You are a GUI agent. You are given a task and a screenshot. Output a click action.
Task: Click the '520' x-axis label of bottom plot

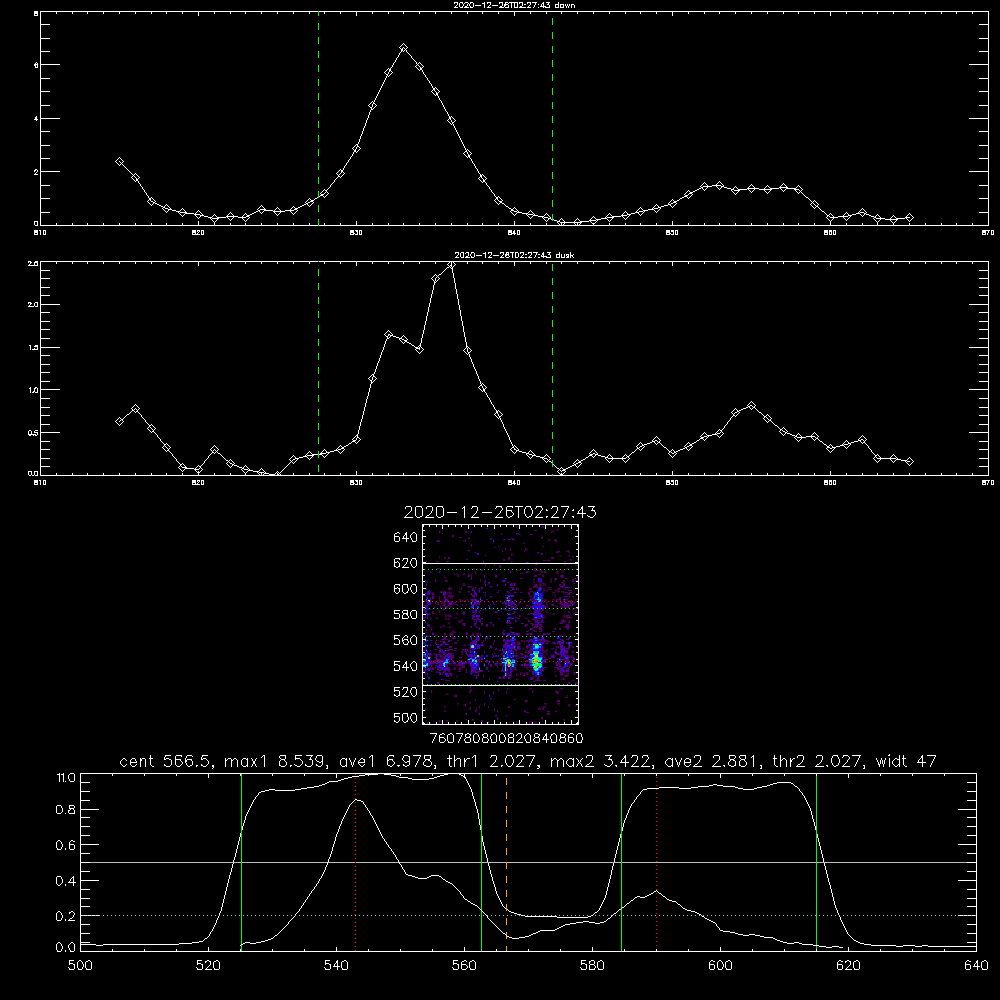click(209, 966)
